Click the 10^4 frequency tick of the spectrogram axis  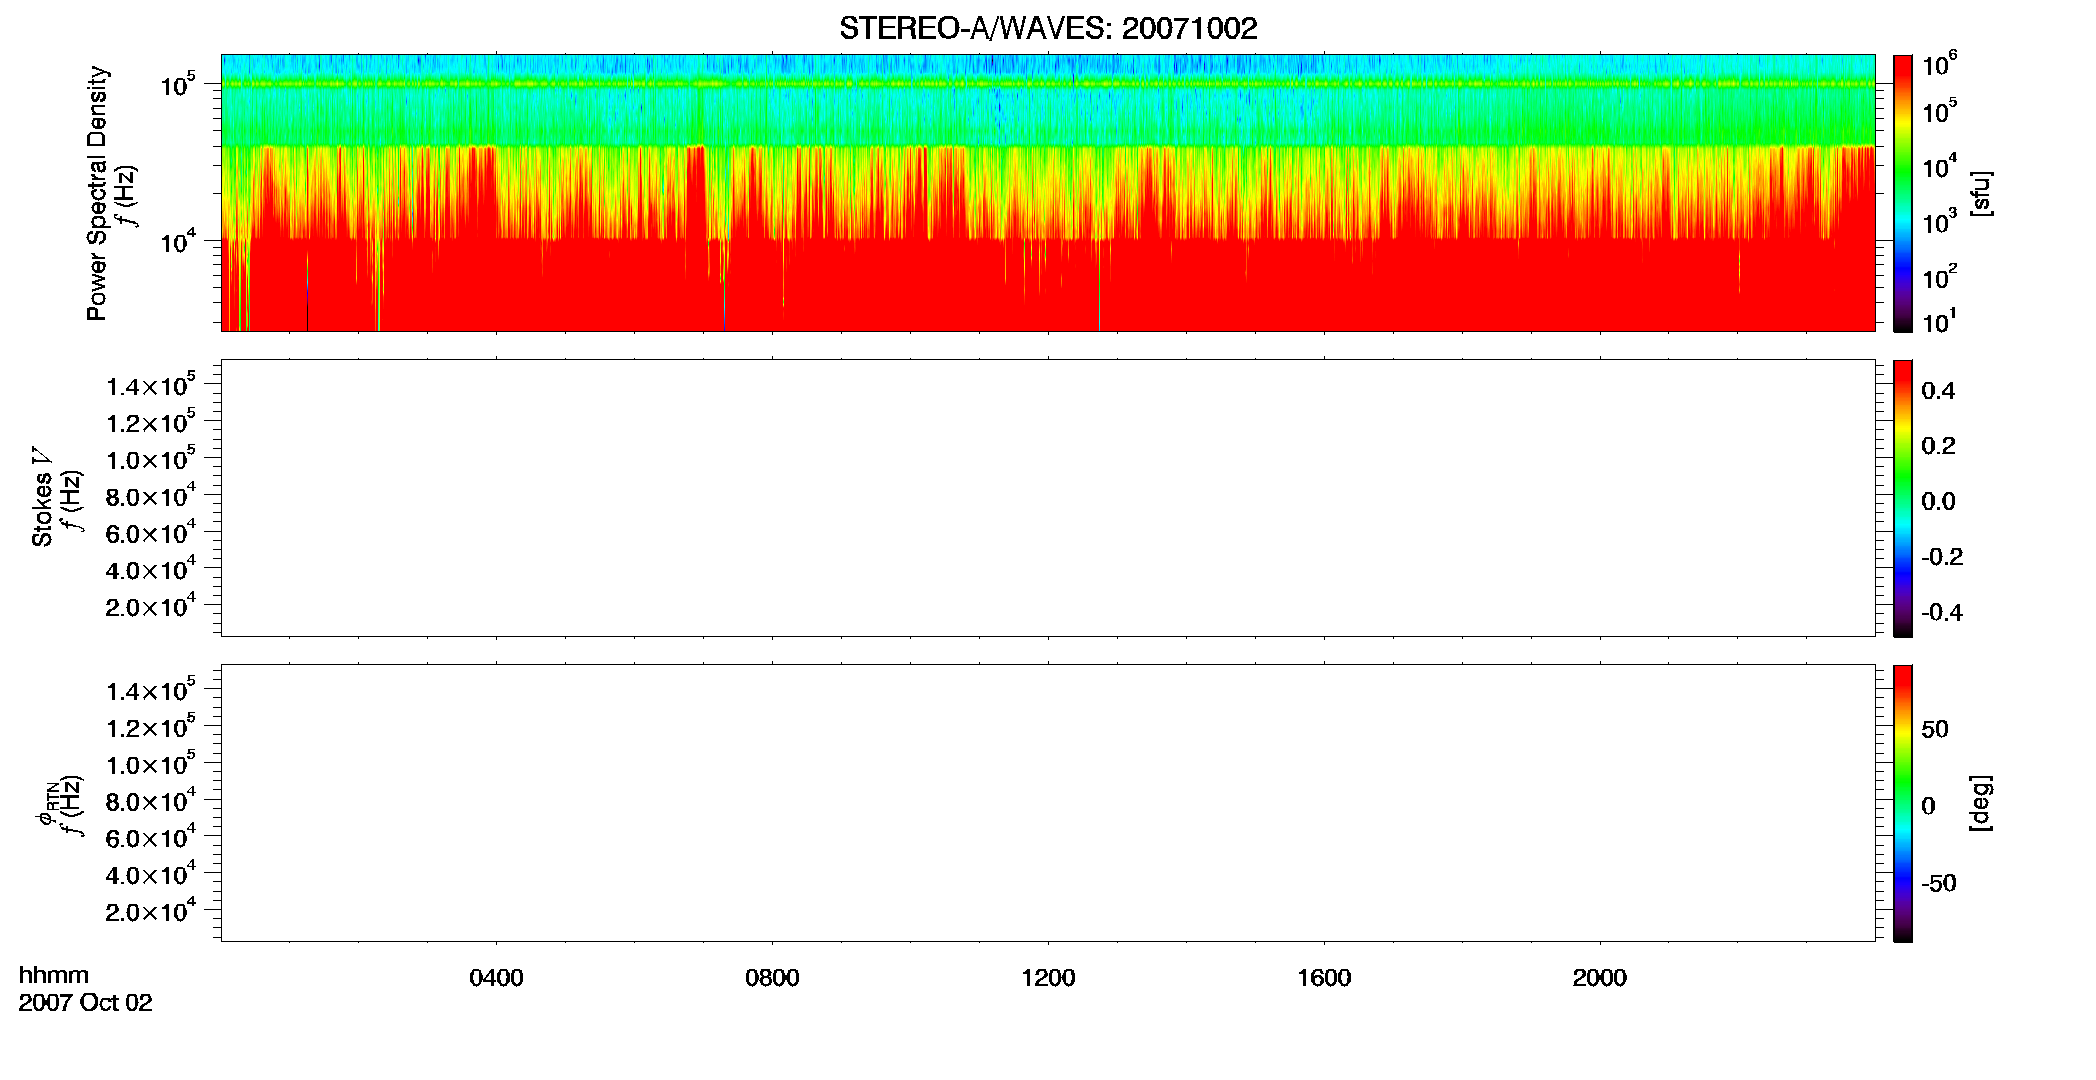[x=179, y=241]
